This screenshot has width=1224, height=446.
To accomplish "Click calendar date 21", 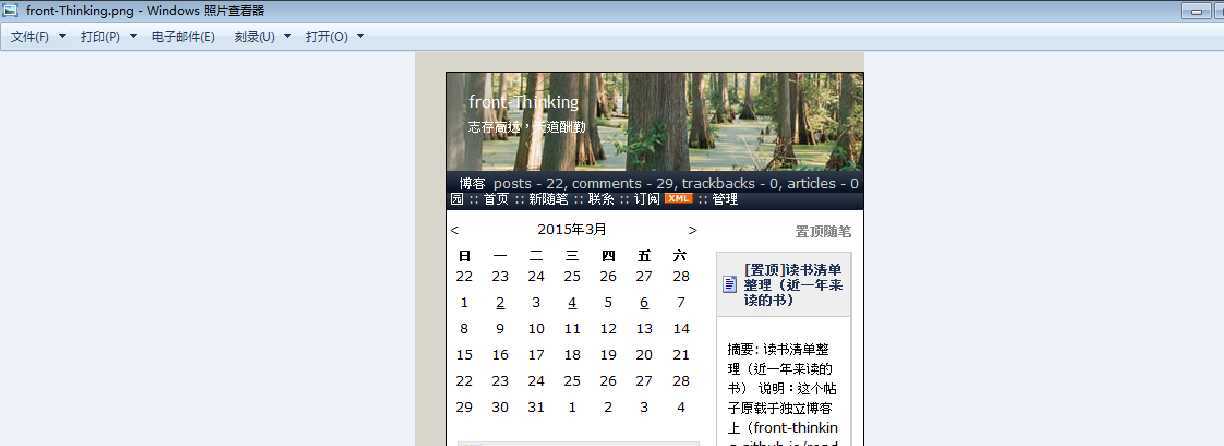I will (681, 354).
